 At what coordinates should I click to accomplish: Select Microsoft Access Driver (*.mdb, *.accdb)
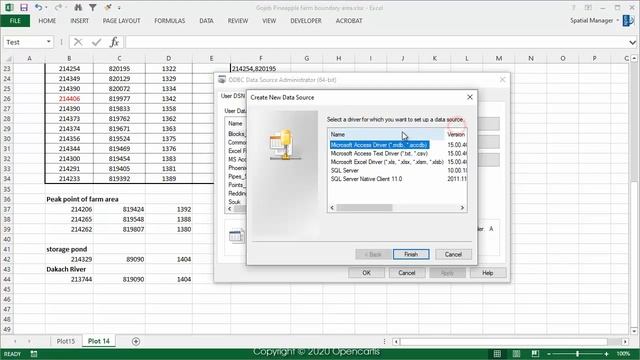click(x=379, y=145)
